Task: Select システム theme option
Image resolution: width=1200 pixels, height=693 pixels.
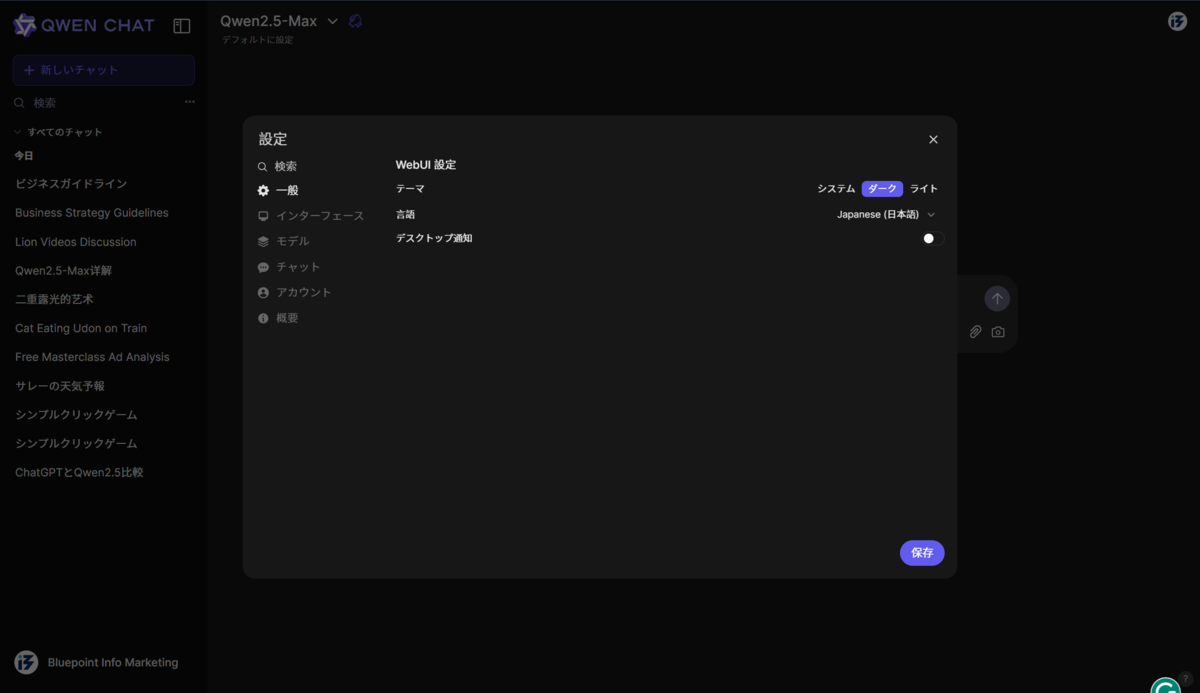Action: [x=836, y=189]
